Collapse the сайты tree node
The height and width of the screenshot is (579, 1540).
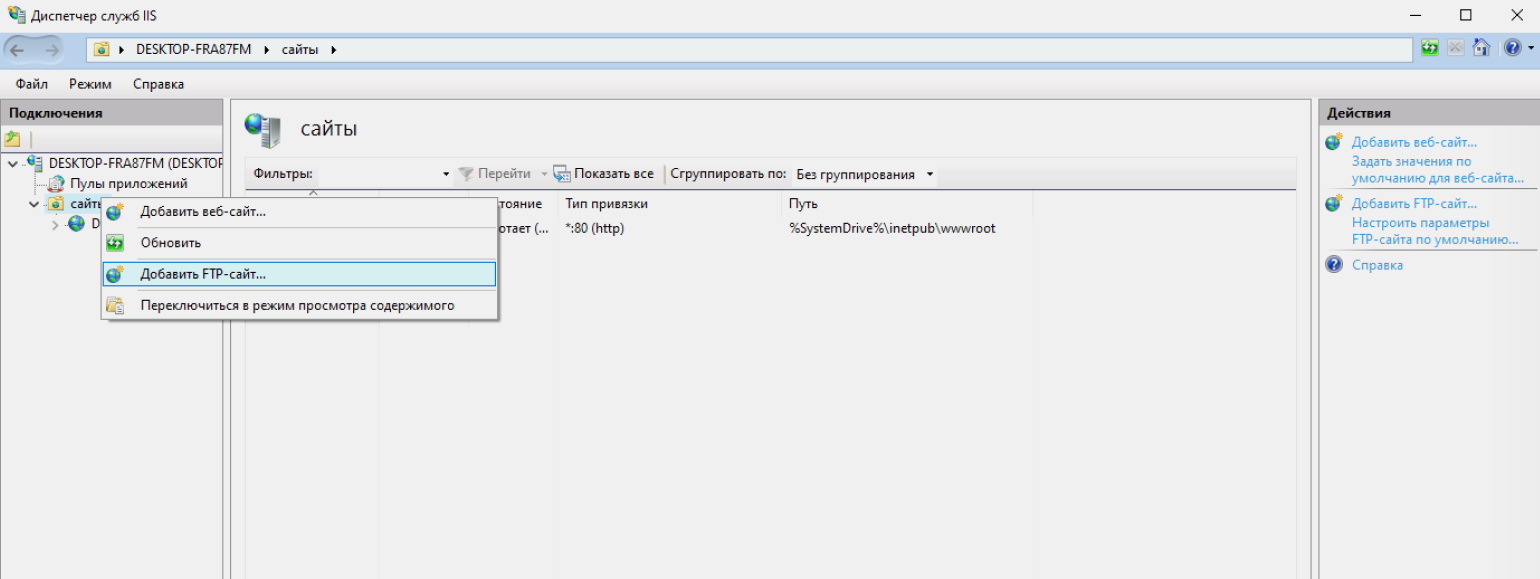point(34,204)
